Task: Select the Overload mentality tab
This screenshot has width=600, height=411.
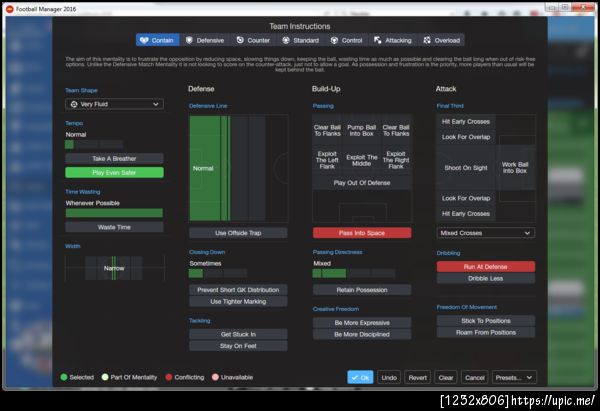Action: click(x=442, y=40)
